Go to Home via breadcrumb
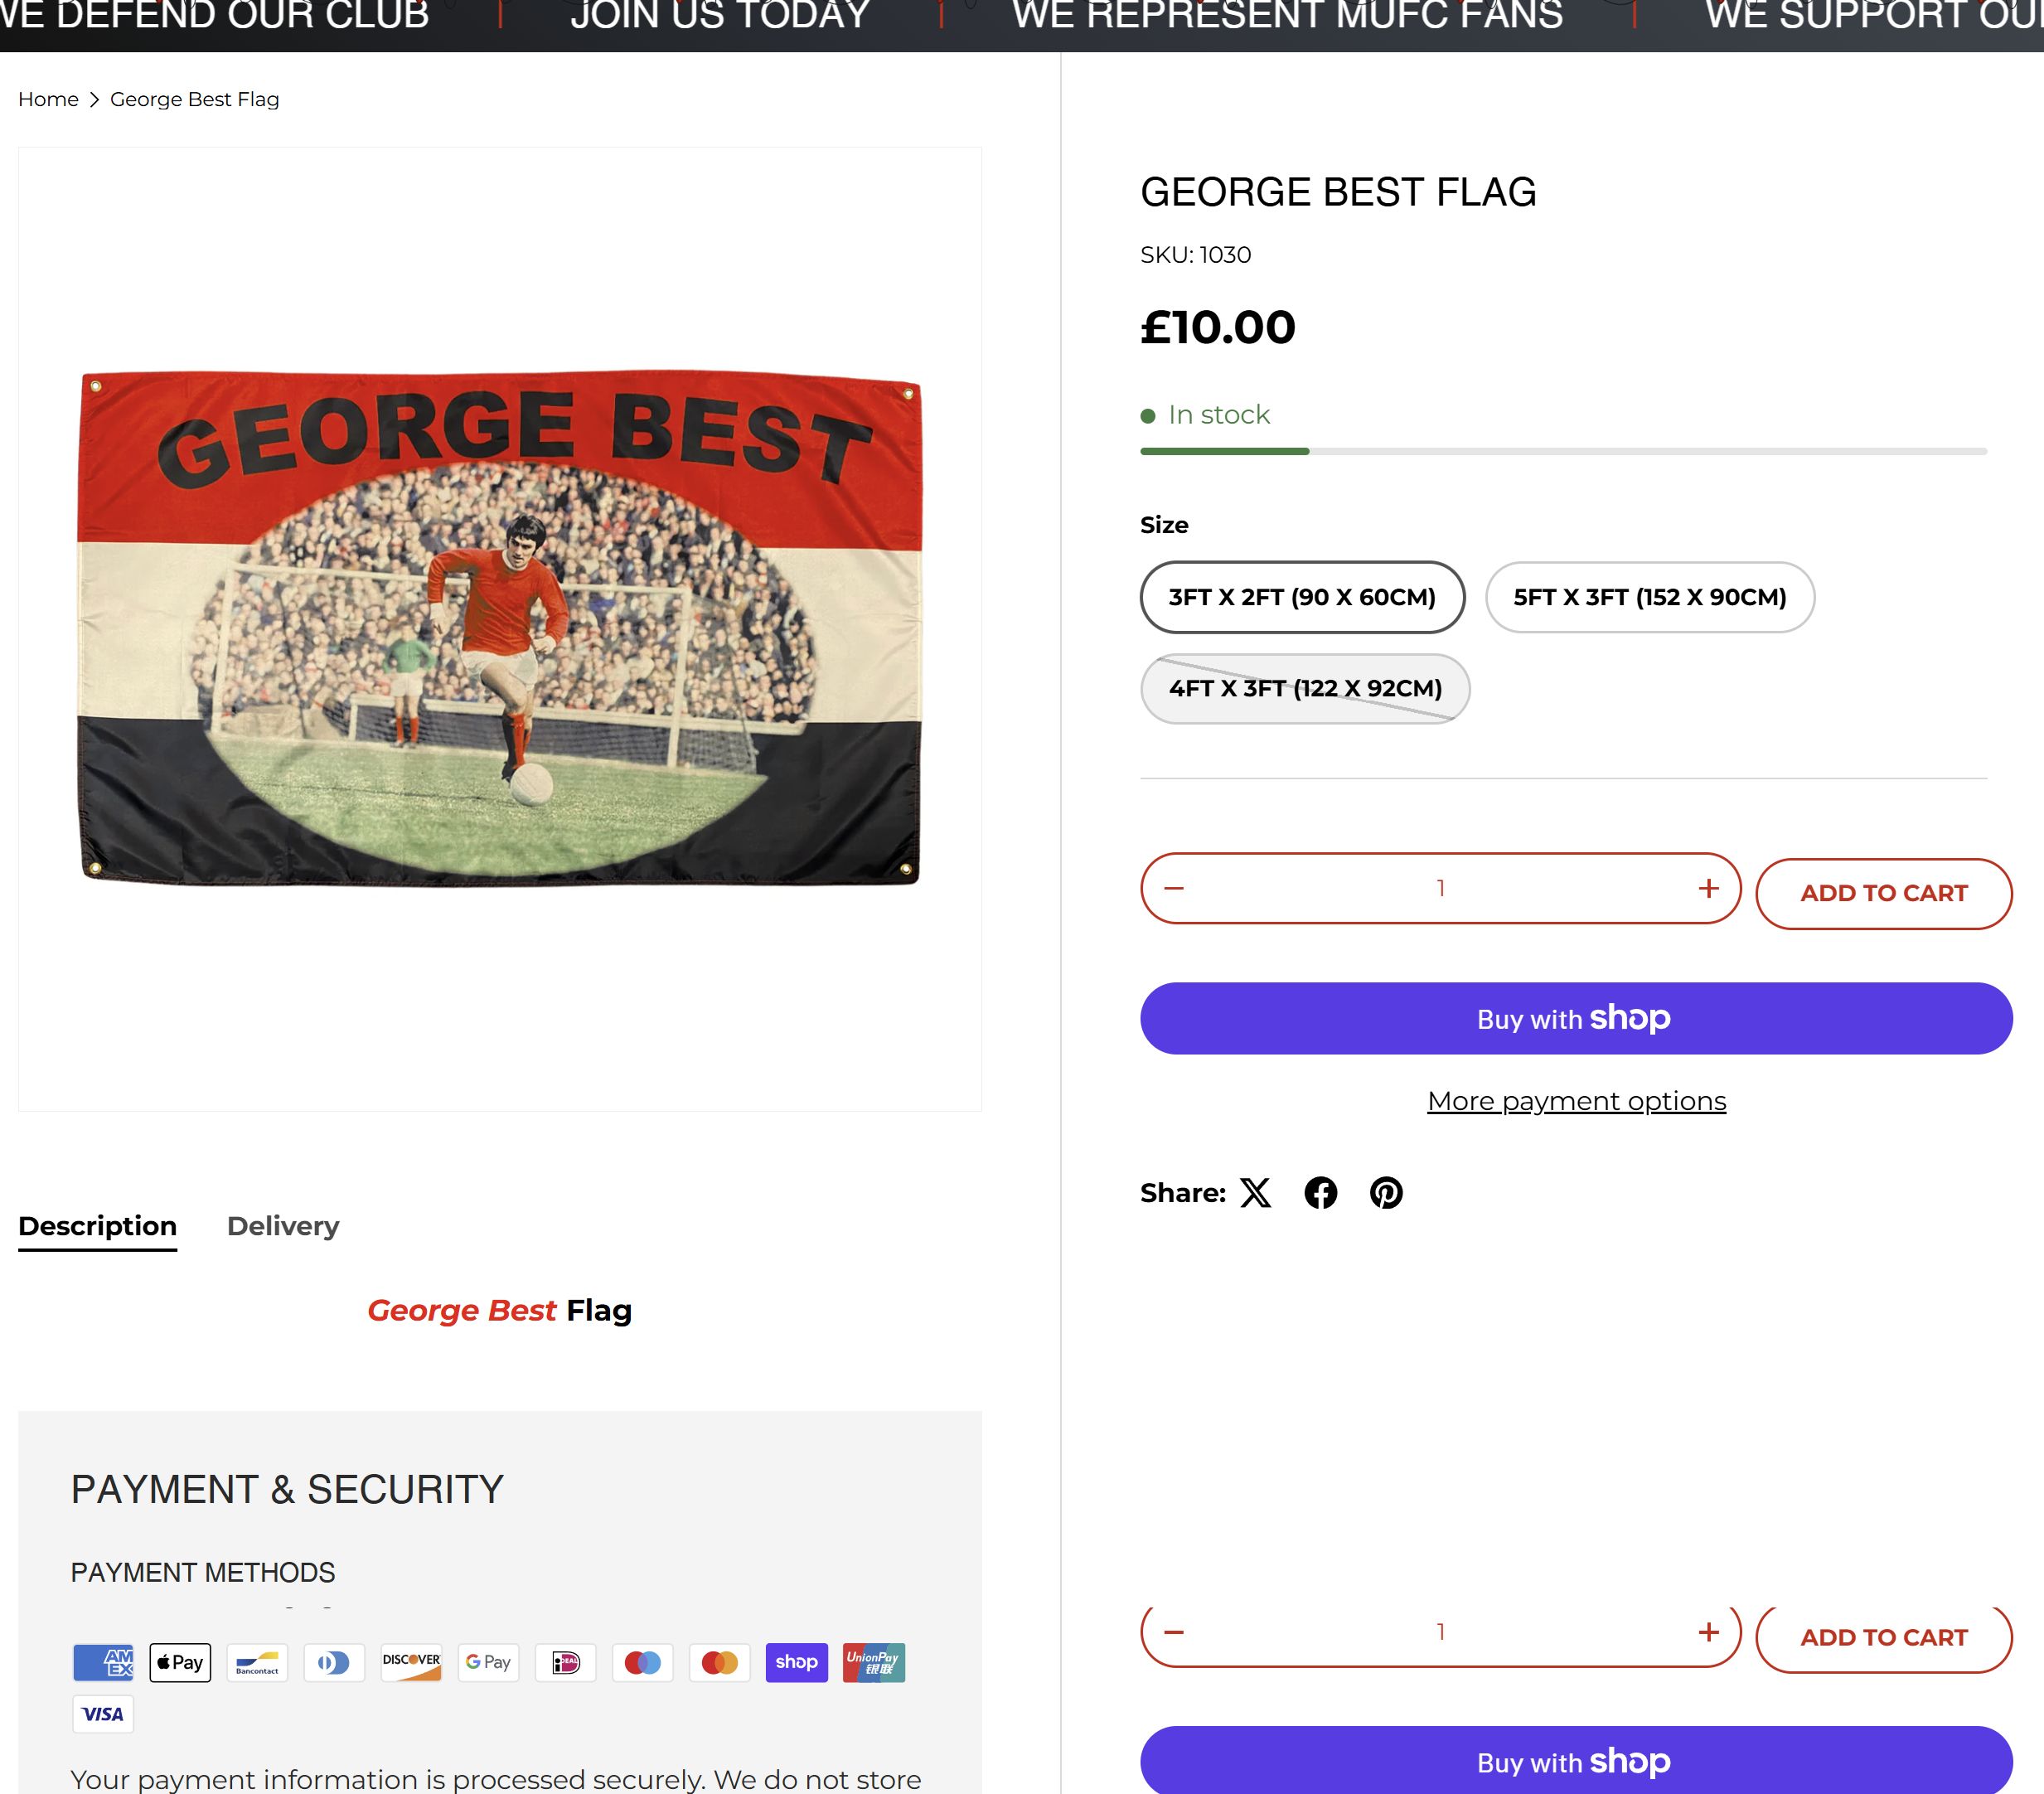 (x=48, y=99)
